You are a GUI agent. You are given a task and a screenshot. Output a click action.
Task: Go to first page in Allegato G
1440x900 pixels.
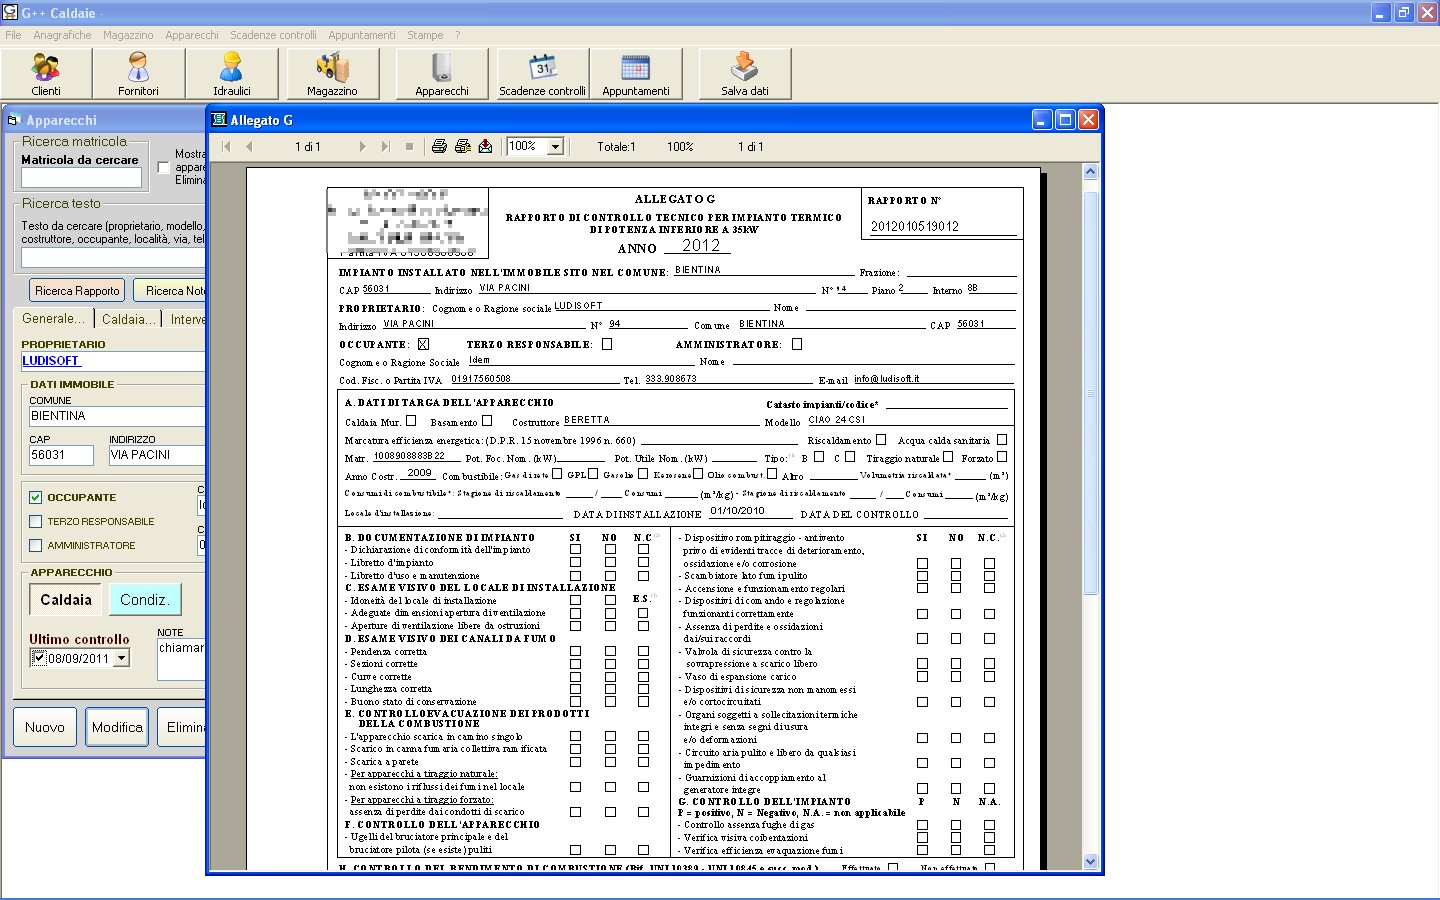(x=227, y=146)
